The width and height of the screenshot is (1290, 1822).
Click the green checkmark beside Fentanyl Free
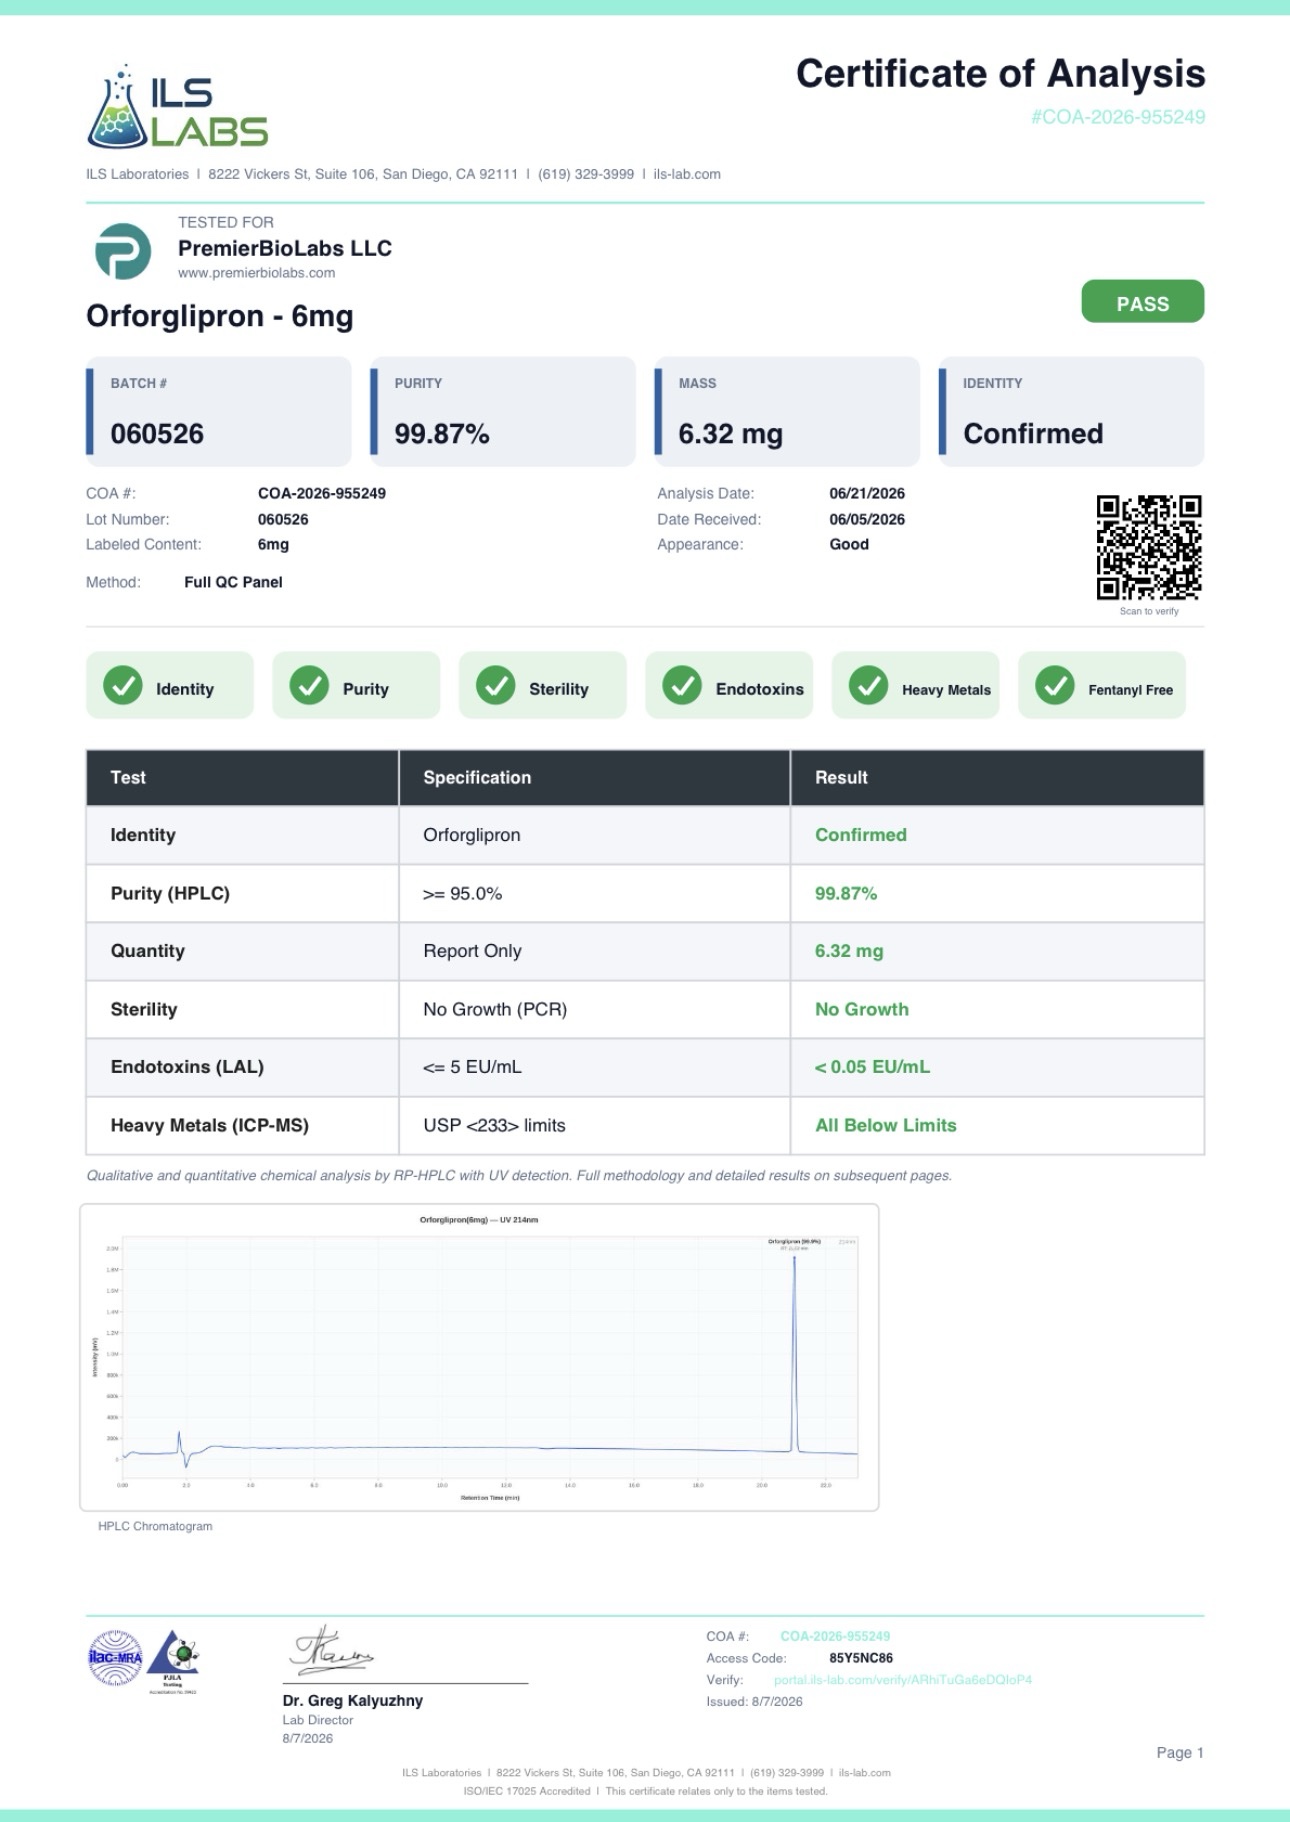tap(1055, 686)
